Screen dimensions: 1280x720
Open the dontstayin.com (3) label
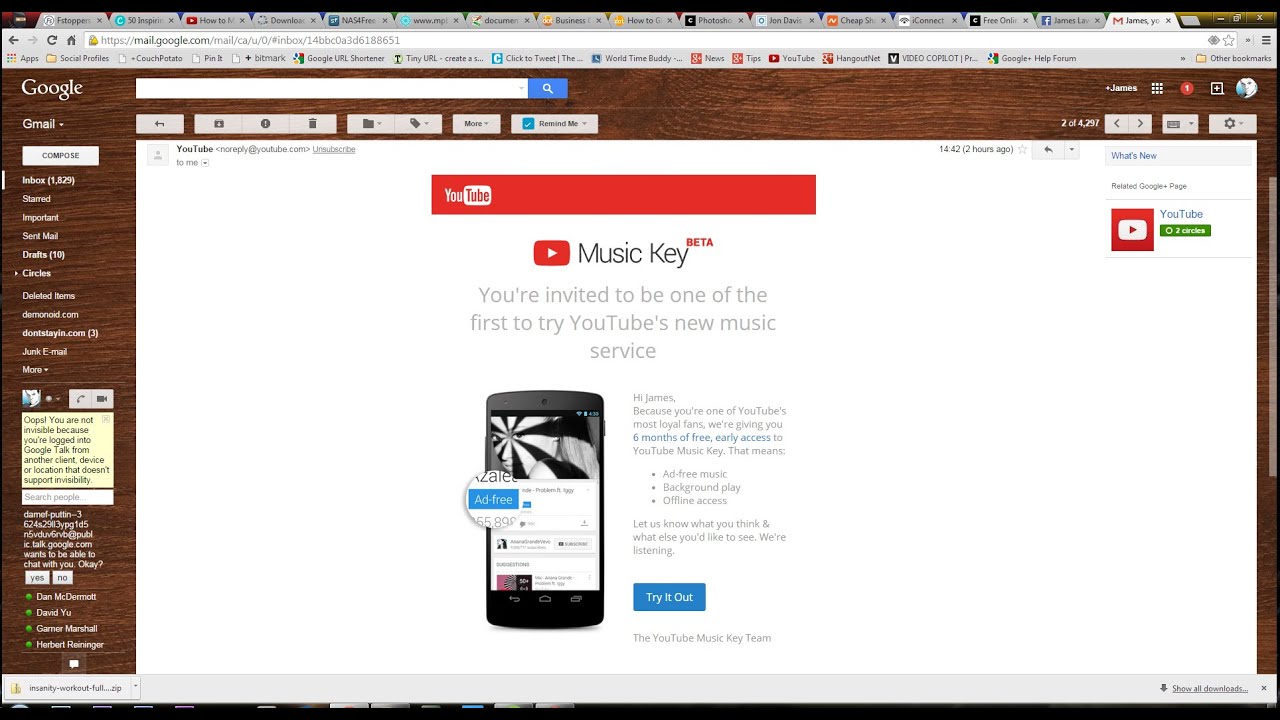(60, 333)
